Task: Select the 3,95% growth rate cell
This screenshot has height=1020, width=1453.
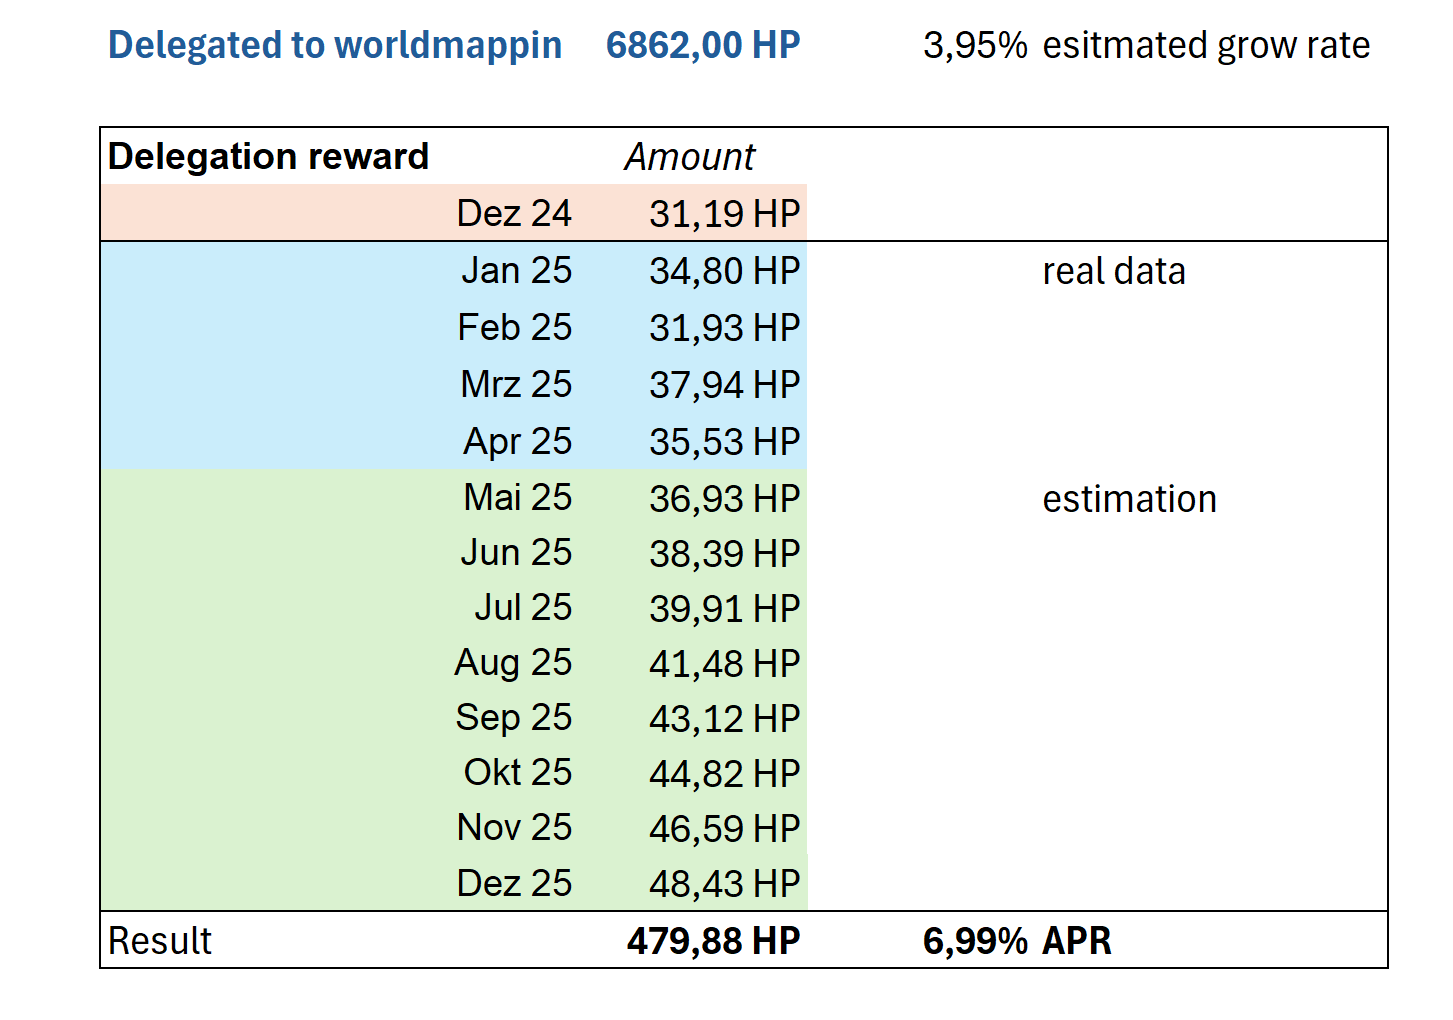Action: point(975,45)
